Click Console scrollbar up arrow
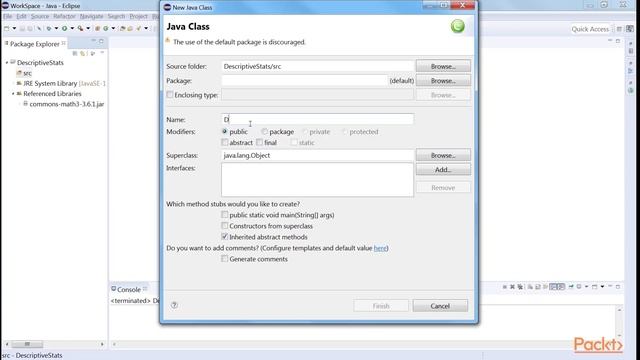Image resolution: width=640 pixels, height=360 pixels. [x=619, y=310]
